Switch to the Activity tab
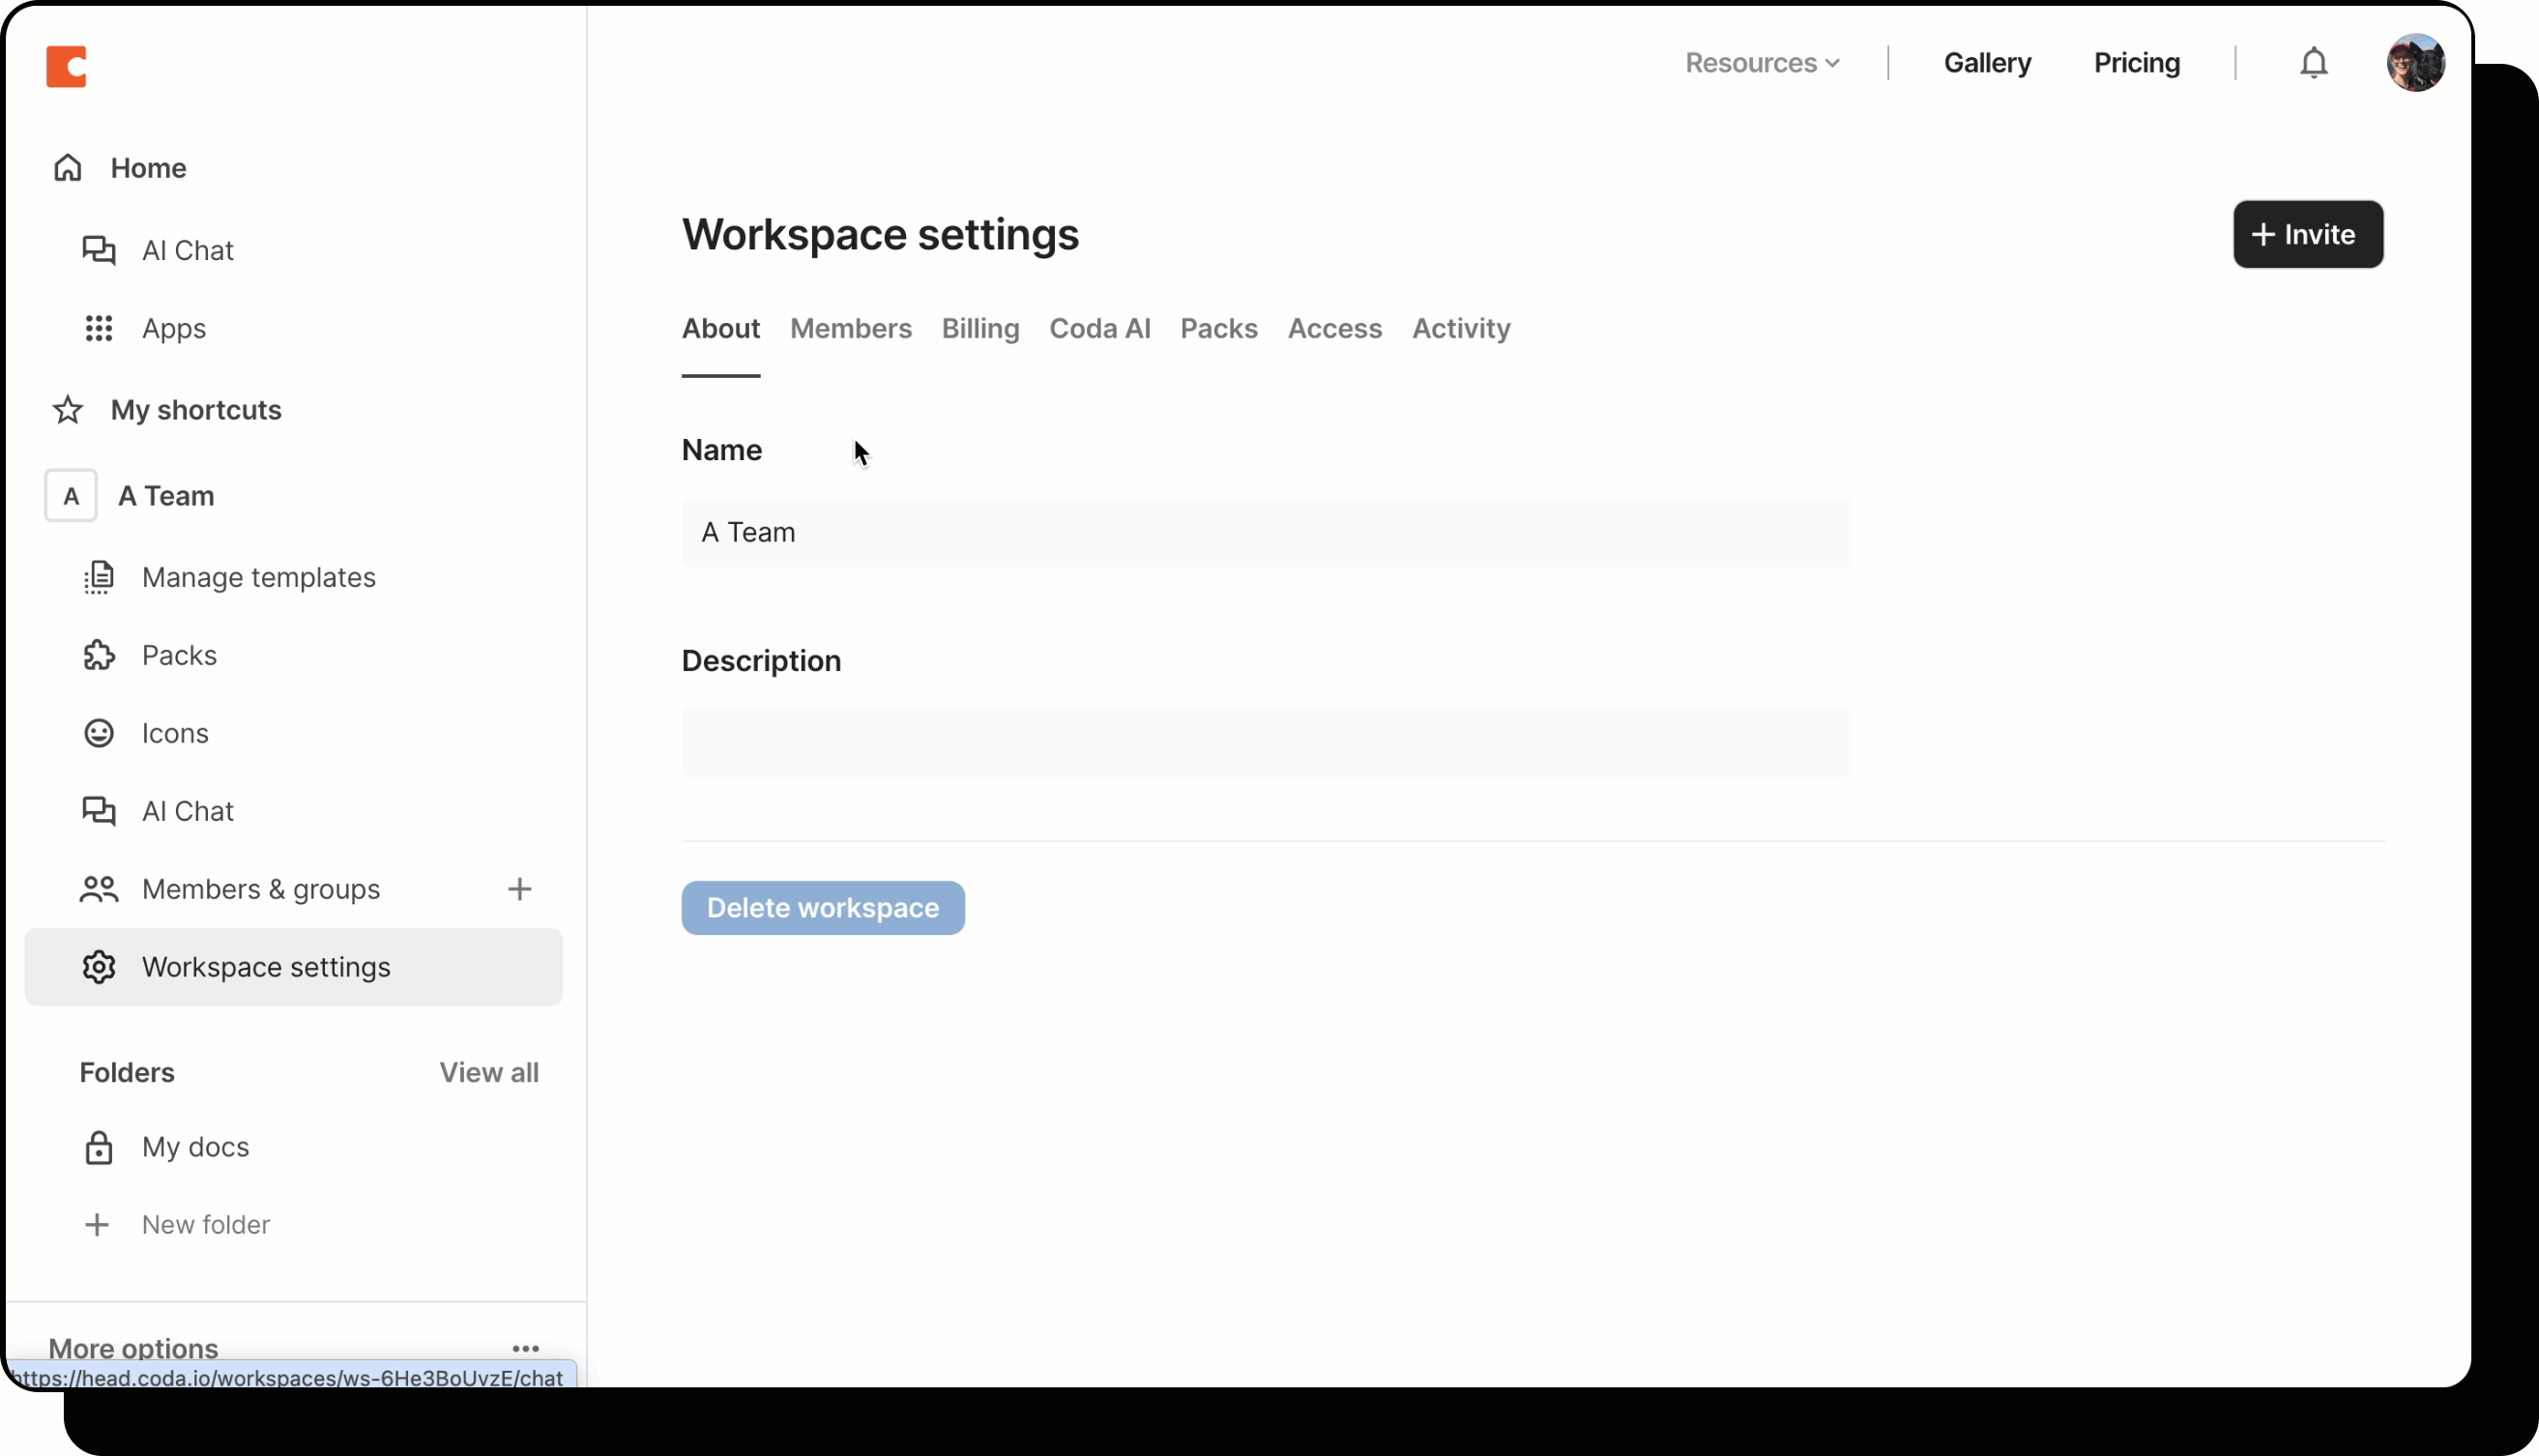 coord(1460,328)
